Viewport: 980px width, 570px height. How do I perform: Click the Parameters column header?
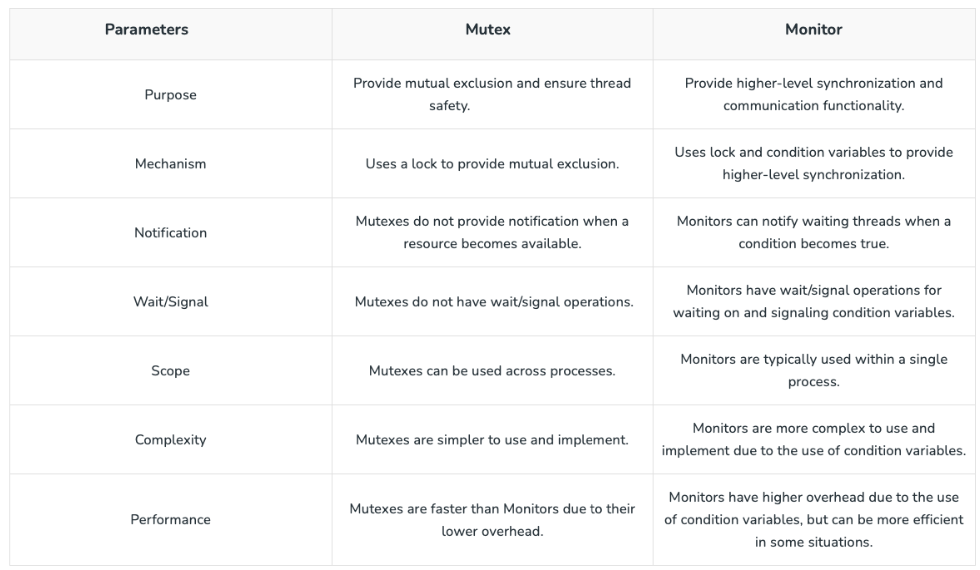coord(146,29)
